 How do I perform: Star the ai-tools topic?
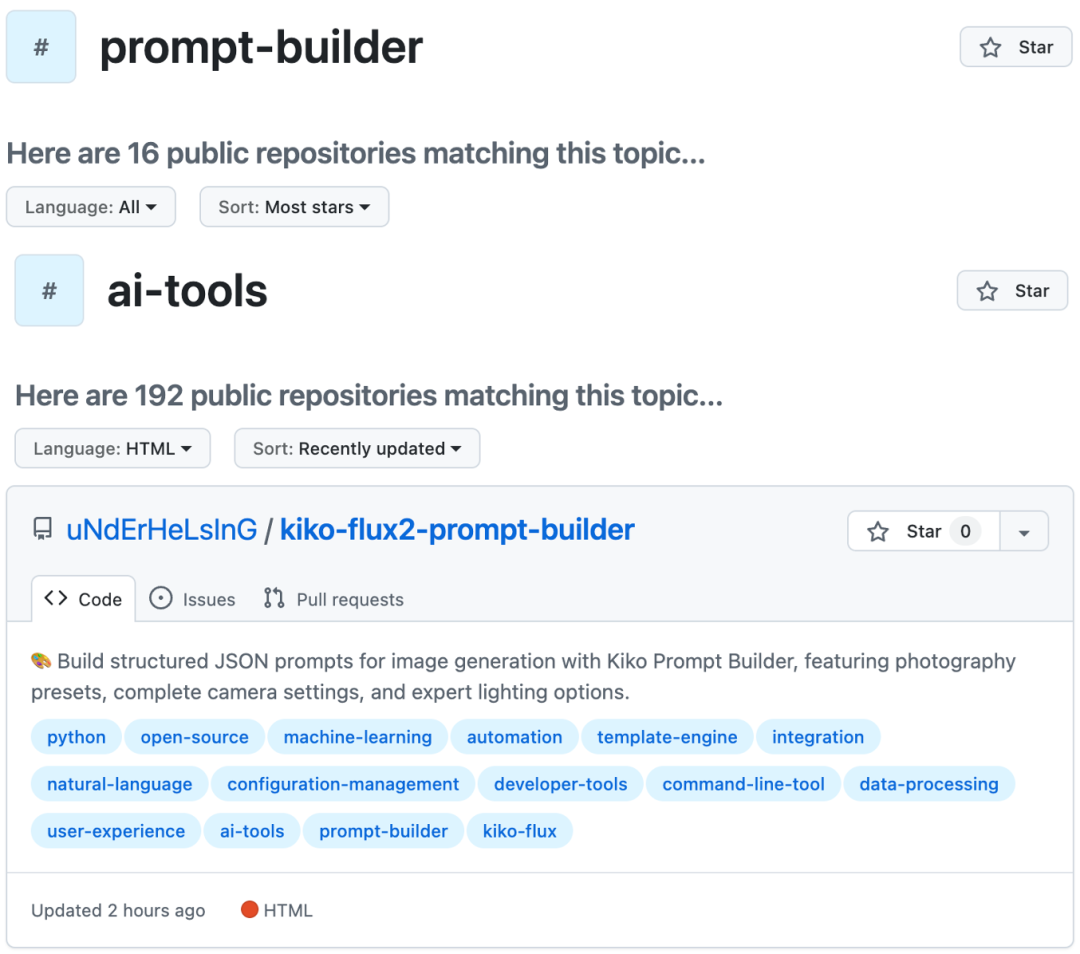click(1012, 291)
